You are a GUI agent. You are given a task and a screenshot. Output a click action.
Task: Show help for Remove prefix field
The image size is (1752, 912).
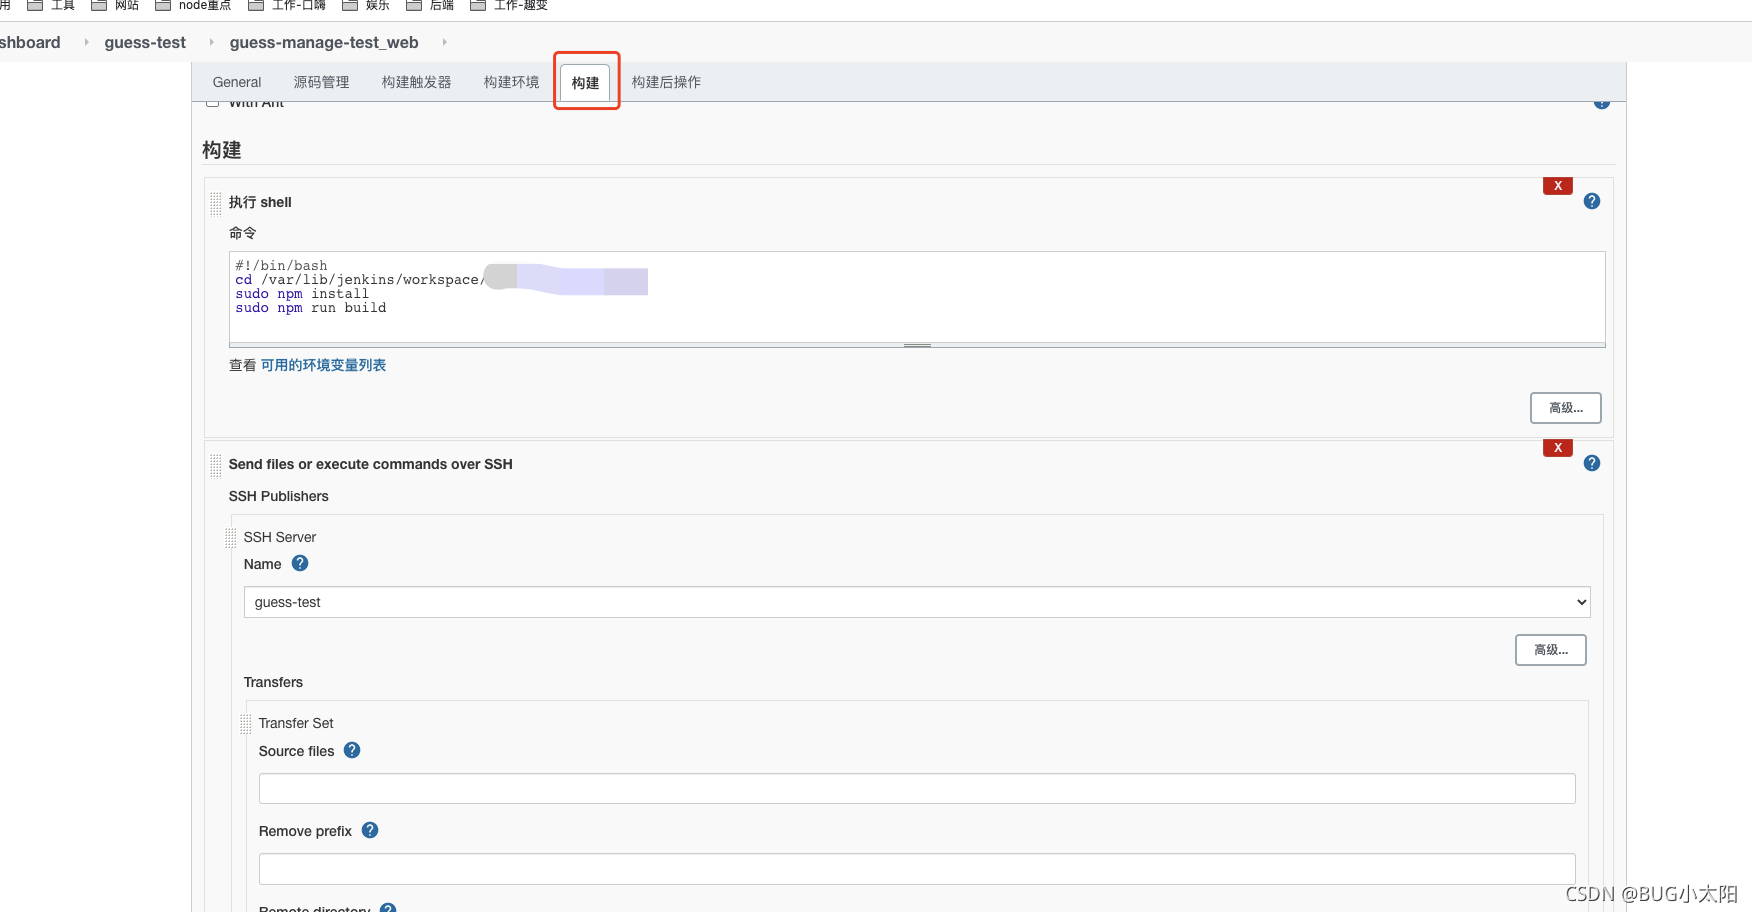pos(370,830)
